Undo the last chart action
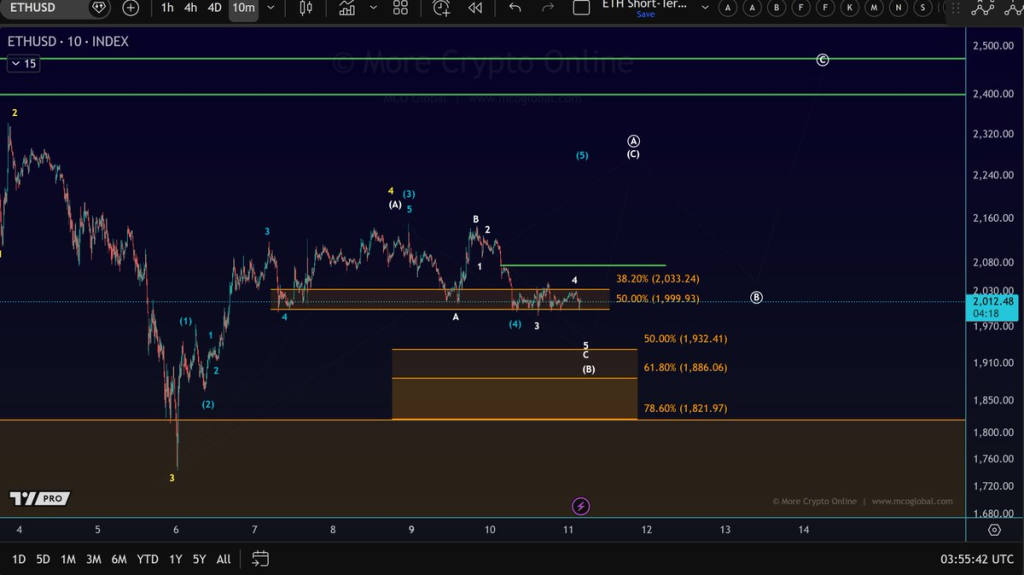The image size is (1024, 575). [x=515, y=8]
